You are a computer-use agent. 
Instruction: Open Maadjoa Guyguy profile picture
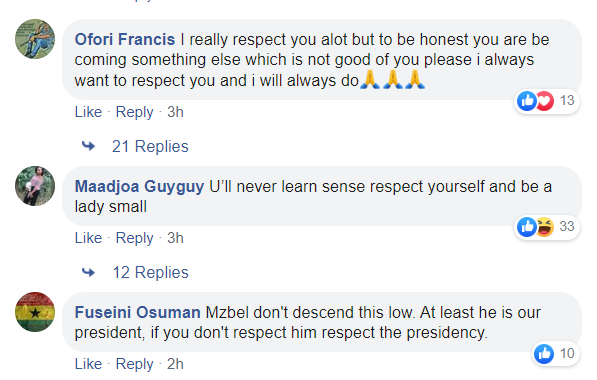(x=35, y=186)
